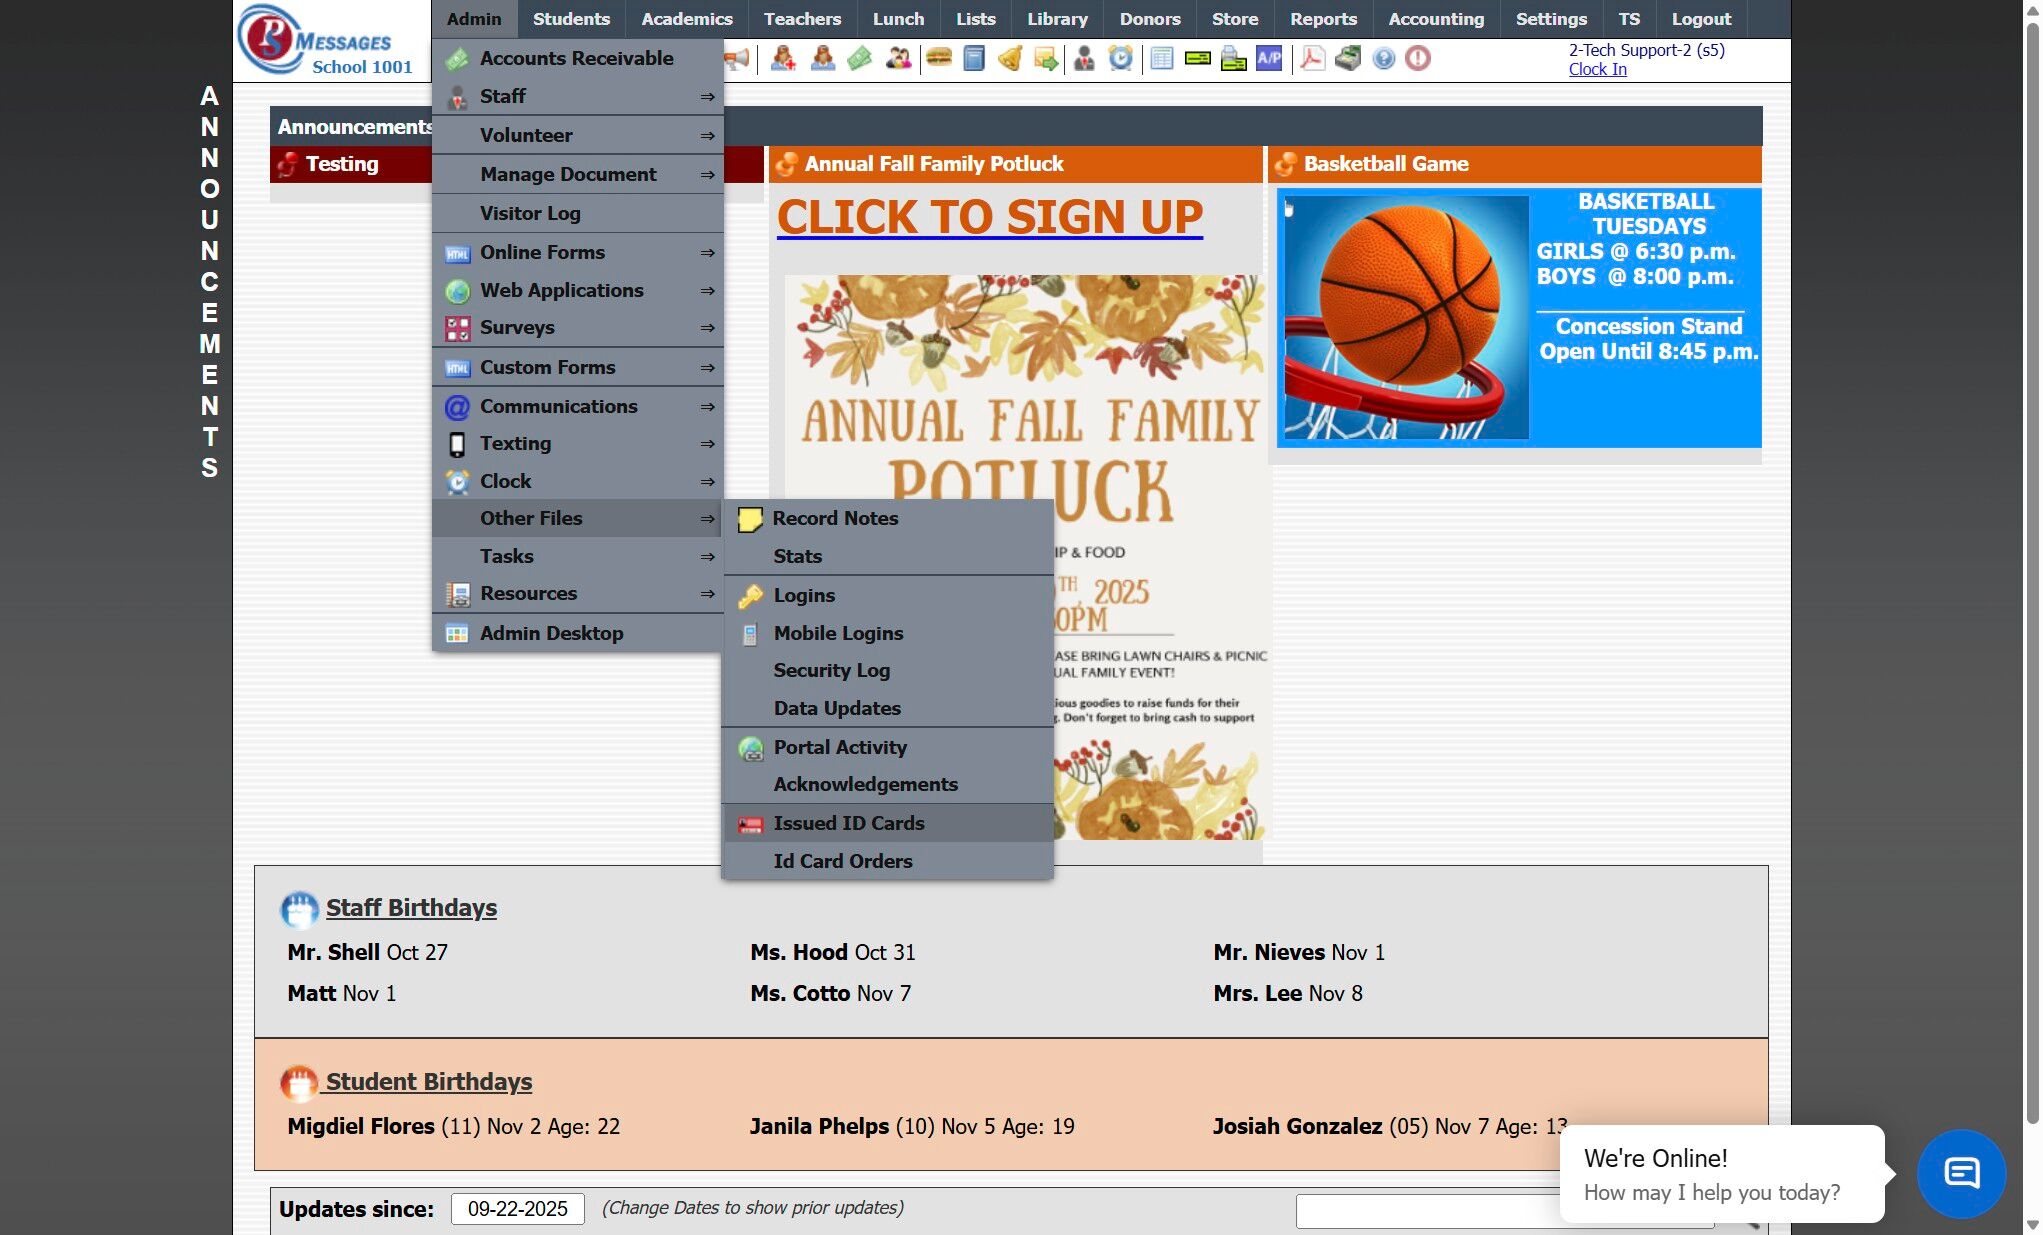Viewport: 2043px width, 1235px height.
Task: Click the add student icon with red plus
Action: (x=783, y=59)
